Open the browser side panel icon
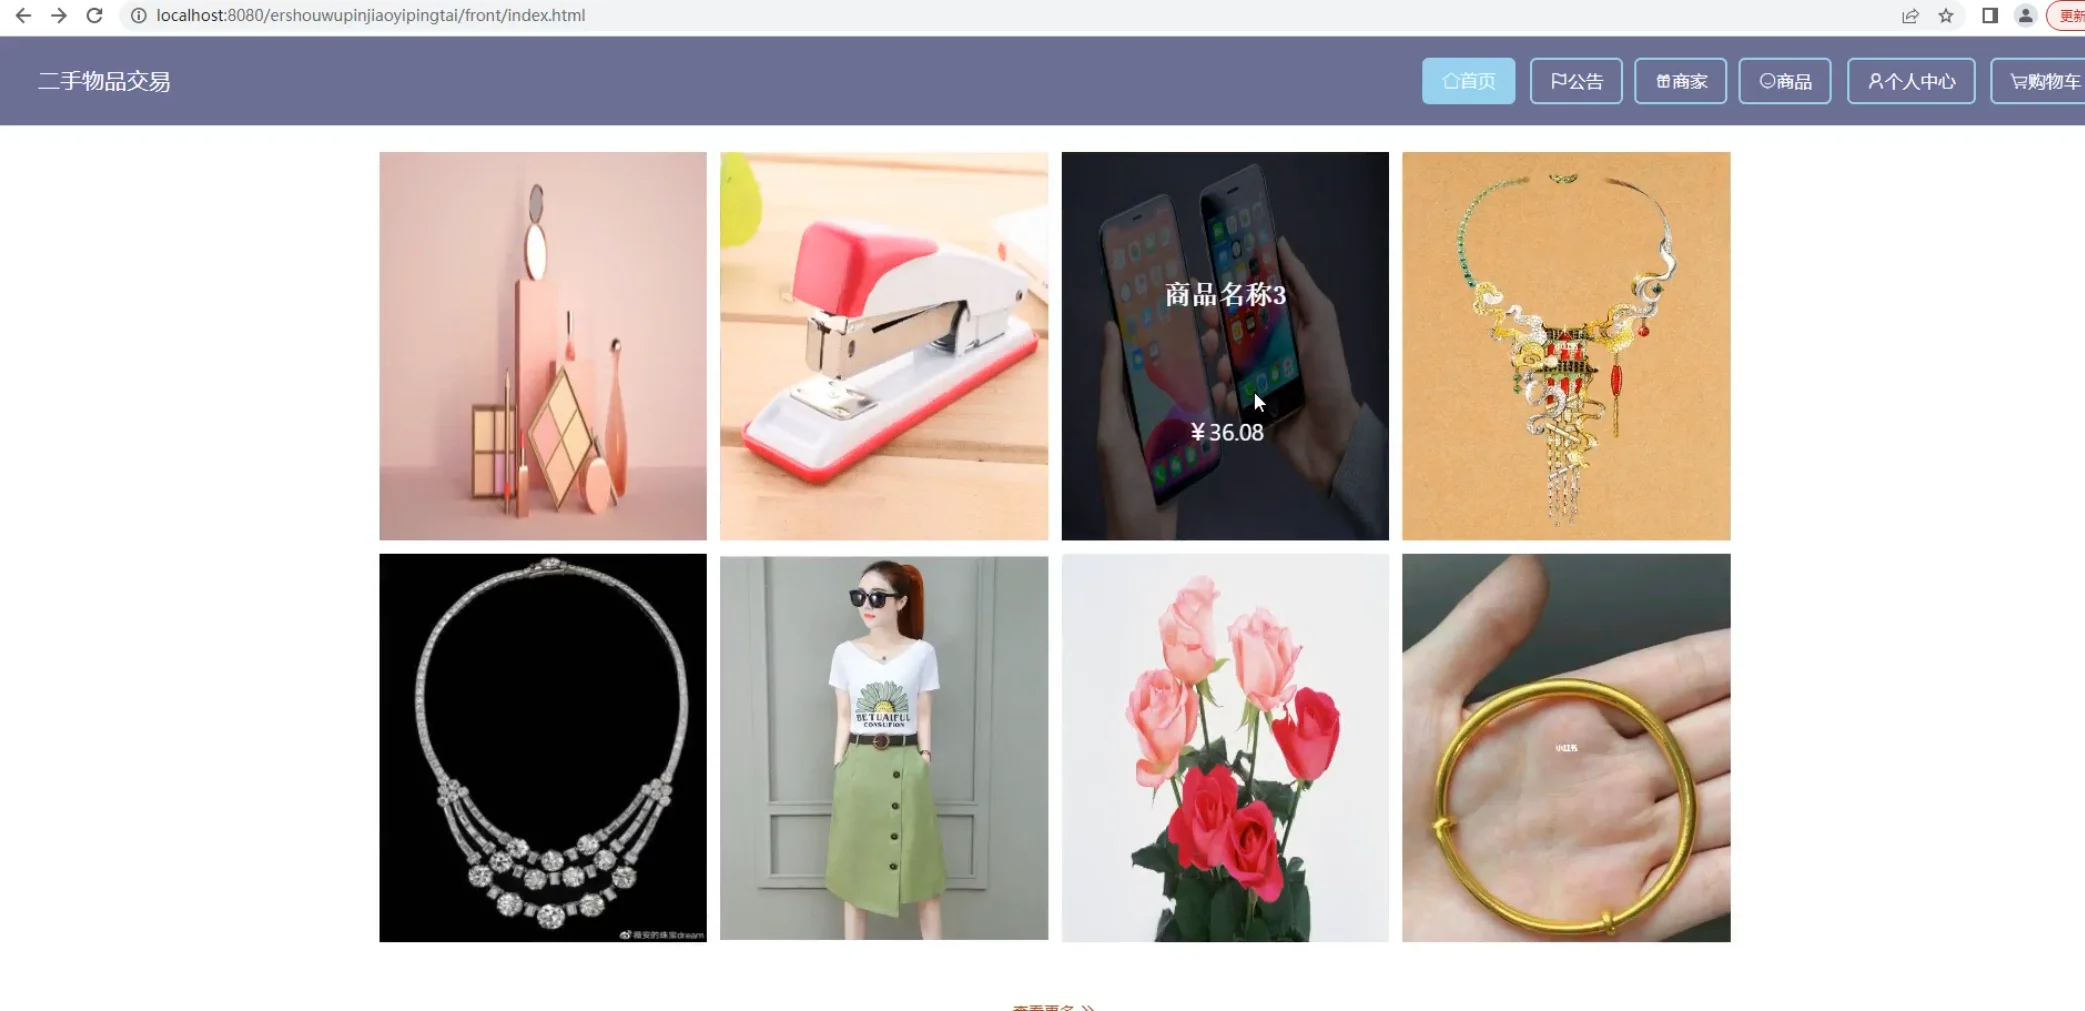This screenshot has width=2085, height=1011. 1990,15
